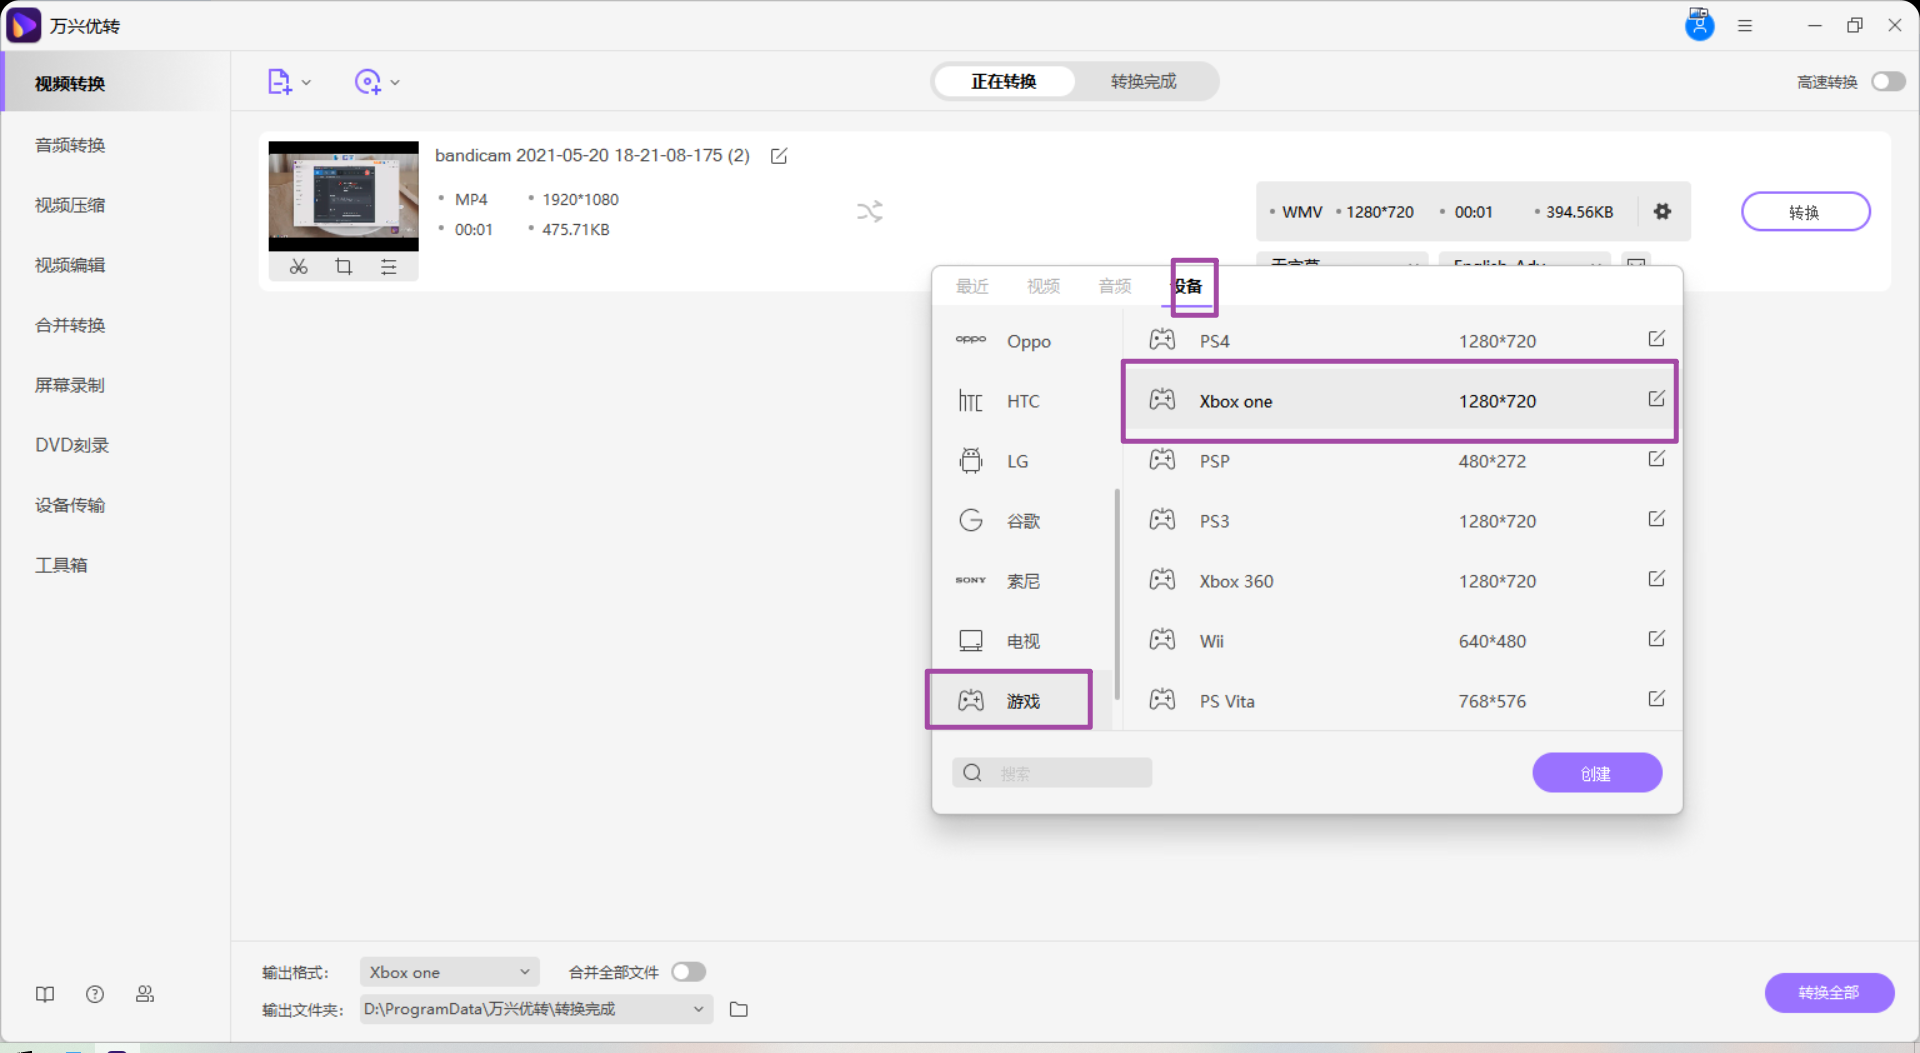Click the scissors trim icon under thumbnail

(298, 267)
